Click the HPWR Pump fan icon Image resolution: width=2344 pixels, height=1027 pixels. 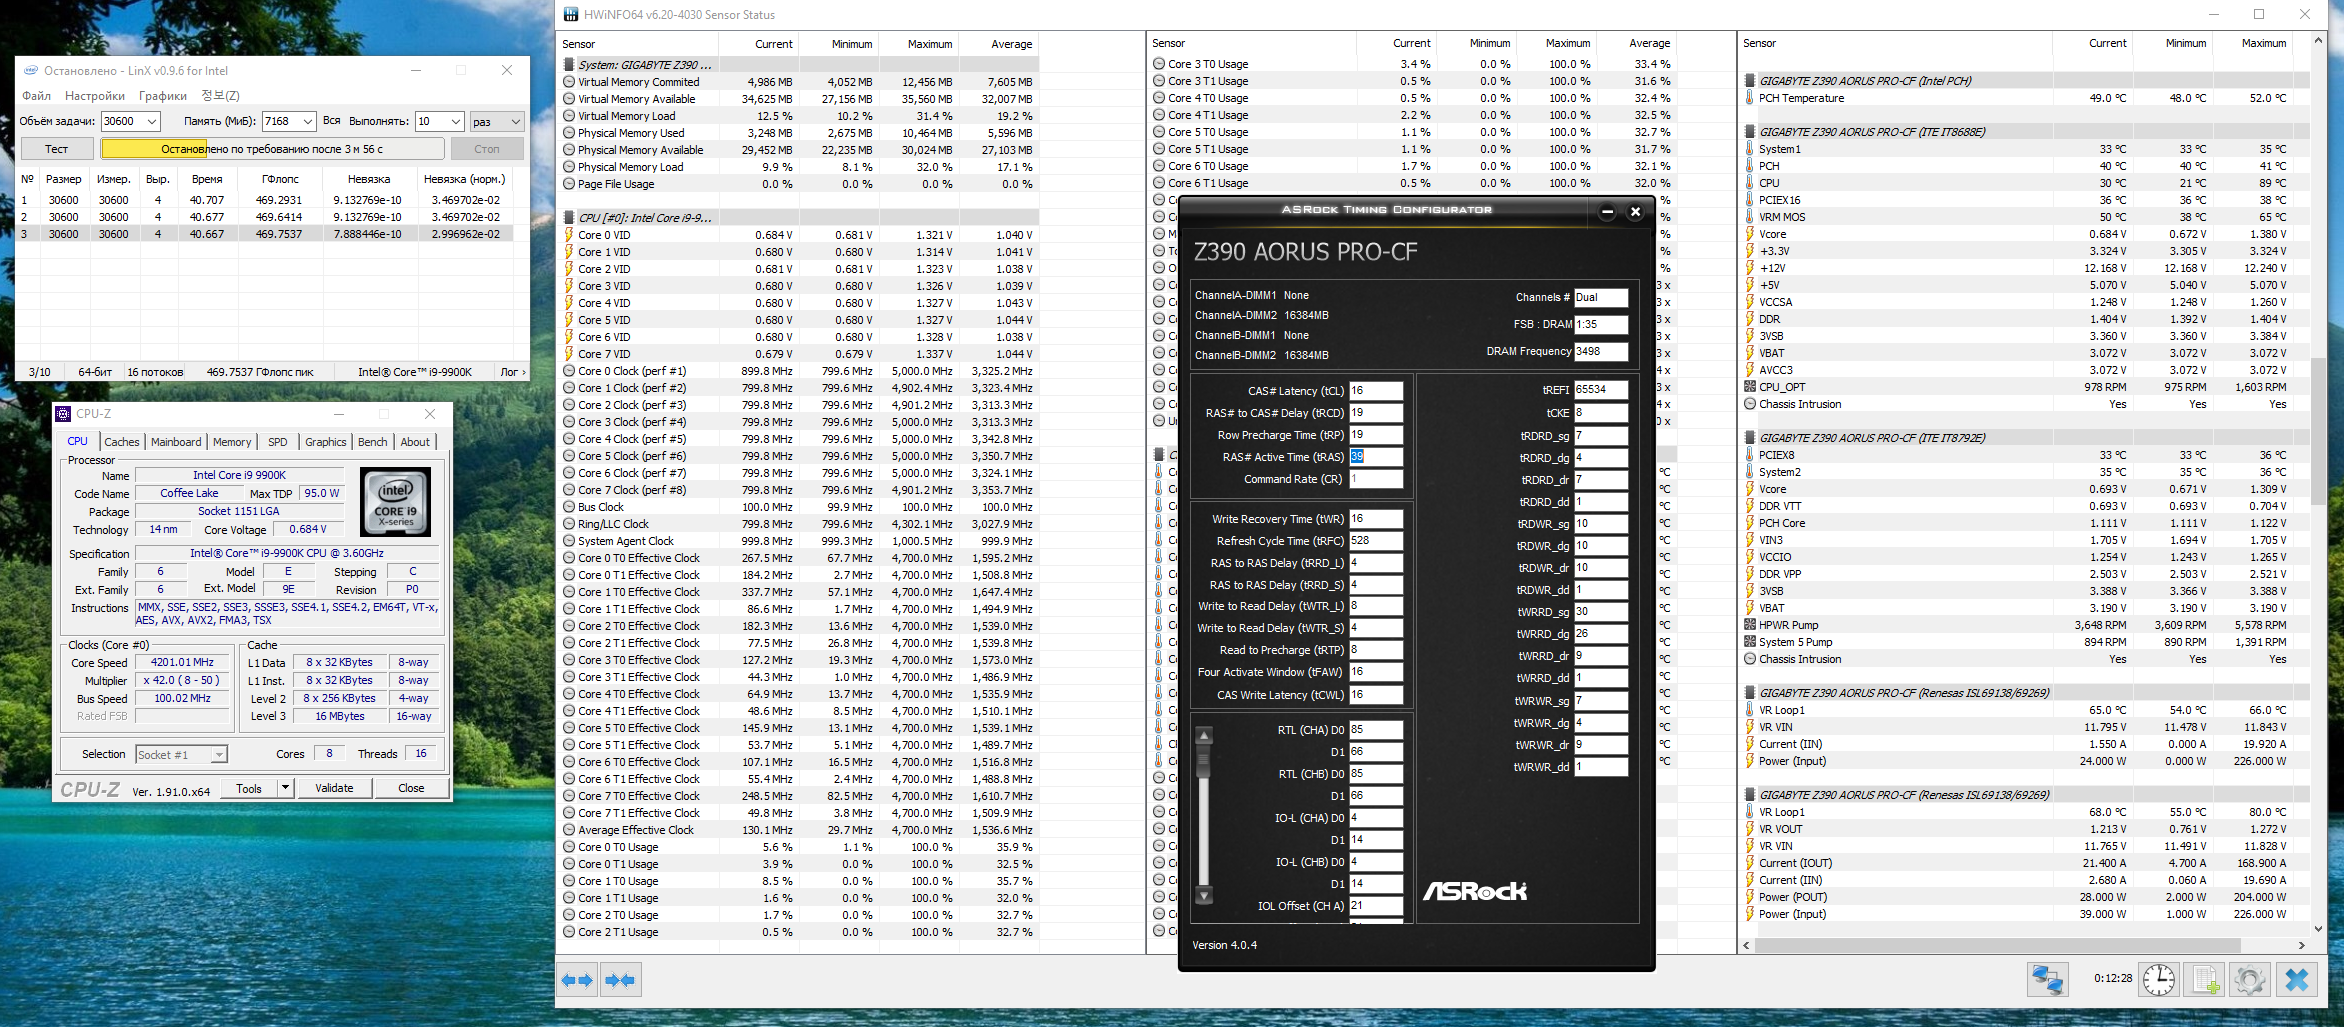click(1750, 625)
